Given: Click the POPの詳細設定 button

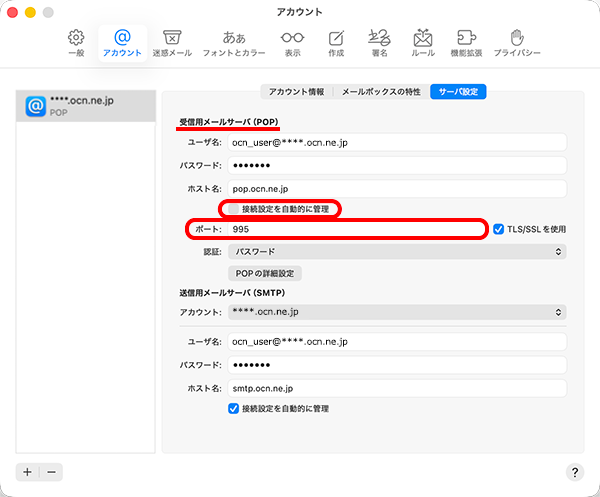Looking at the screenshot, I should [264, 273].
